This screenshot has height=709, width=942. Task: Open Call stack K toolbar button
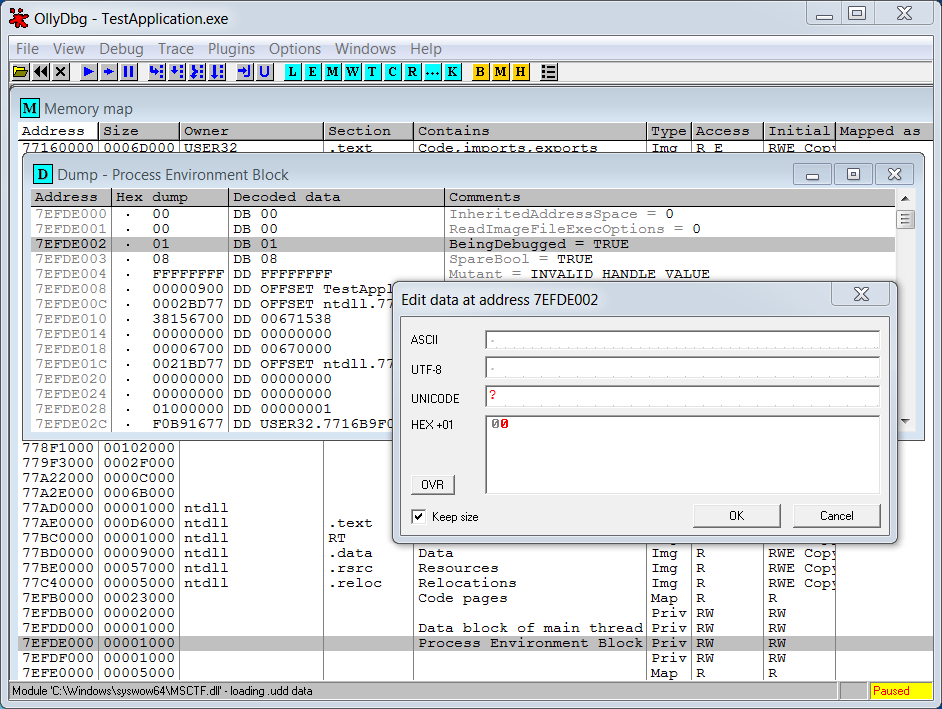pyautogui.click(x=453, y=72)
